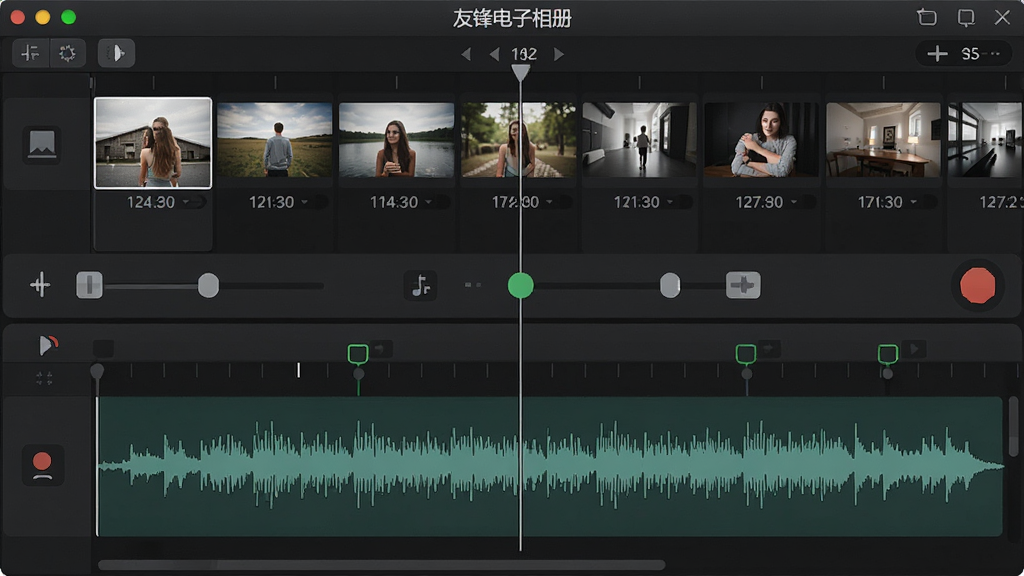Image resolution: width=1024 pixels, height=576 pixels.
Task: Click the preview play button in toolbar
Action: click(116, 53)
